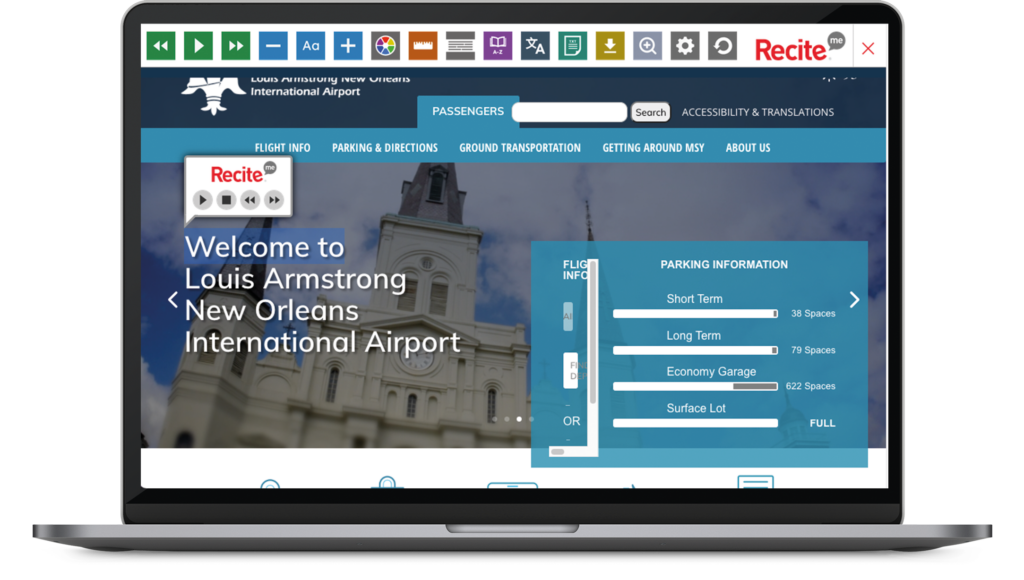Screen dimensions: 1024x580
Task: Click the 'Welcome to' highlighted heading
Action: (264, 247)
